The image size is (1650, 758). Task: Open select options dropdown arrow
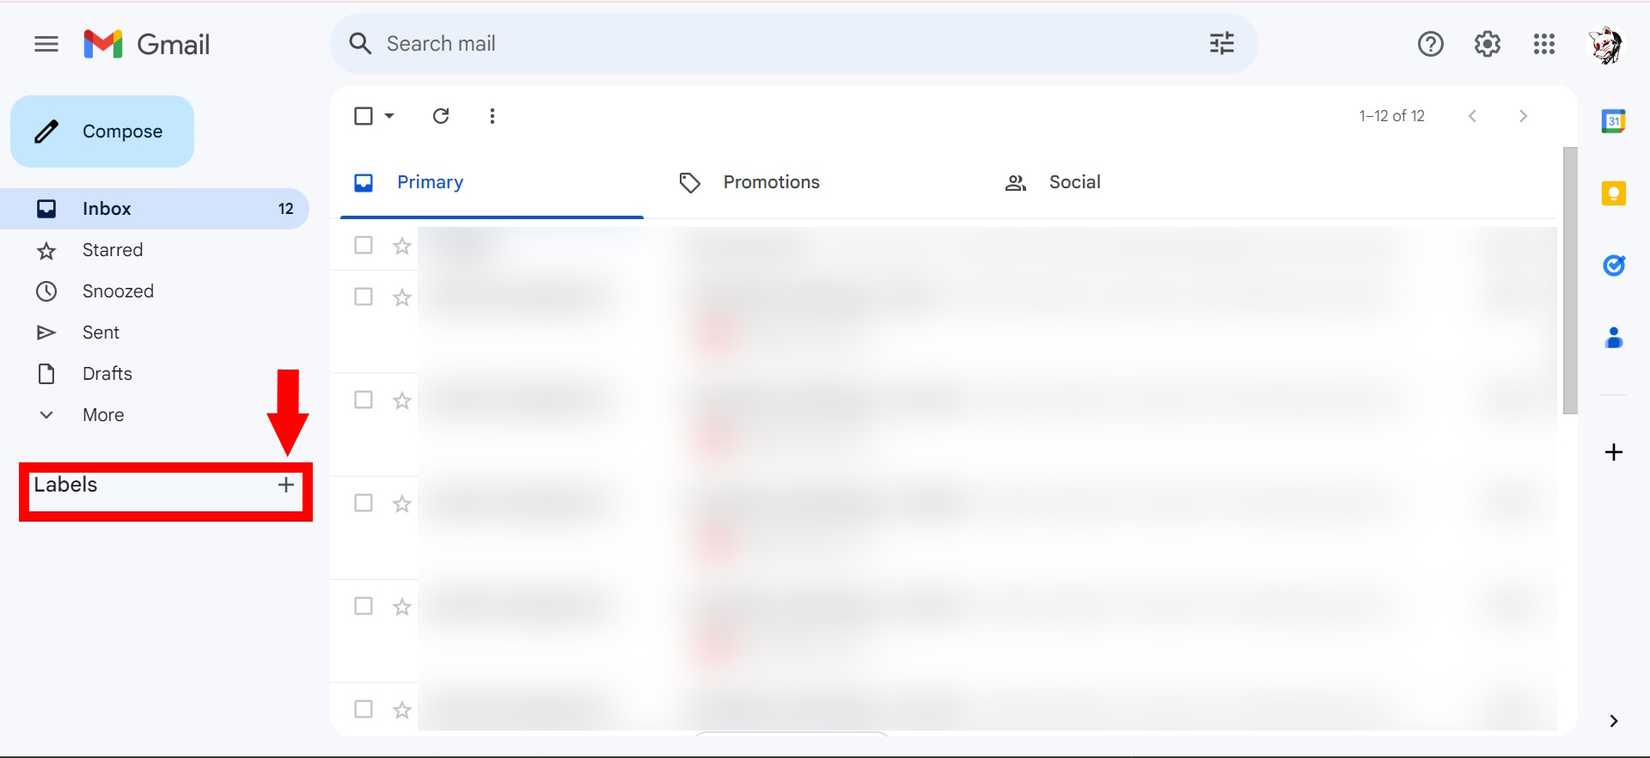390,116
